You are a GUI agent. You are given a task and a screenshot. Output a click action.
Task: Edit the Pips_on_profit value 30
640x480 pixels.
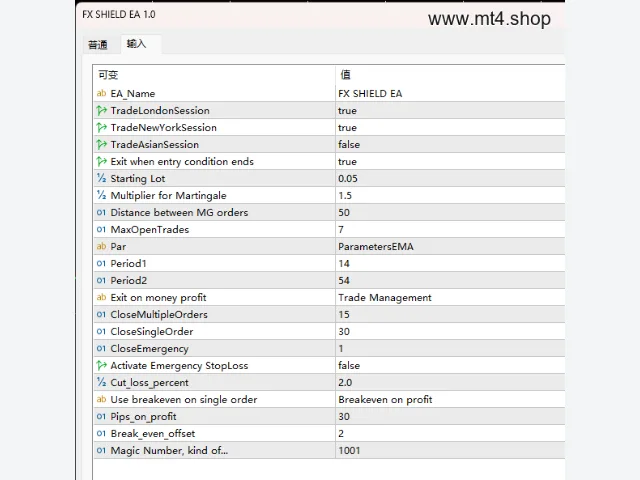tap(450, 416)
